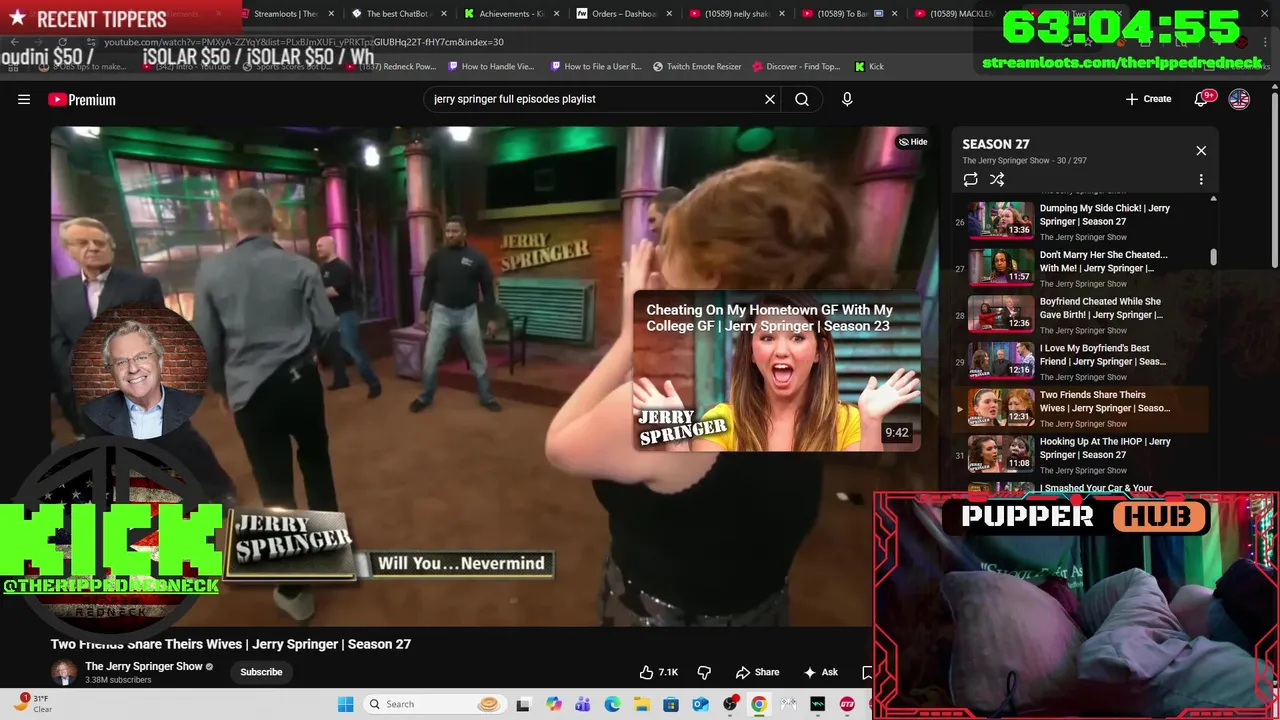Hide the end screen suggestions with Hide
Image resolution: width=1280 pixels, height=720 pixels.
coord(913,142)
